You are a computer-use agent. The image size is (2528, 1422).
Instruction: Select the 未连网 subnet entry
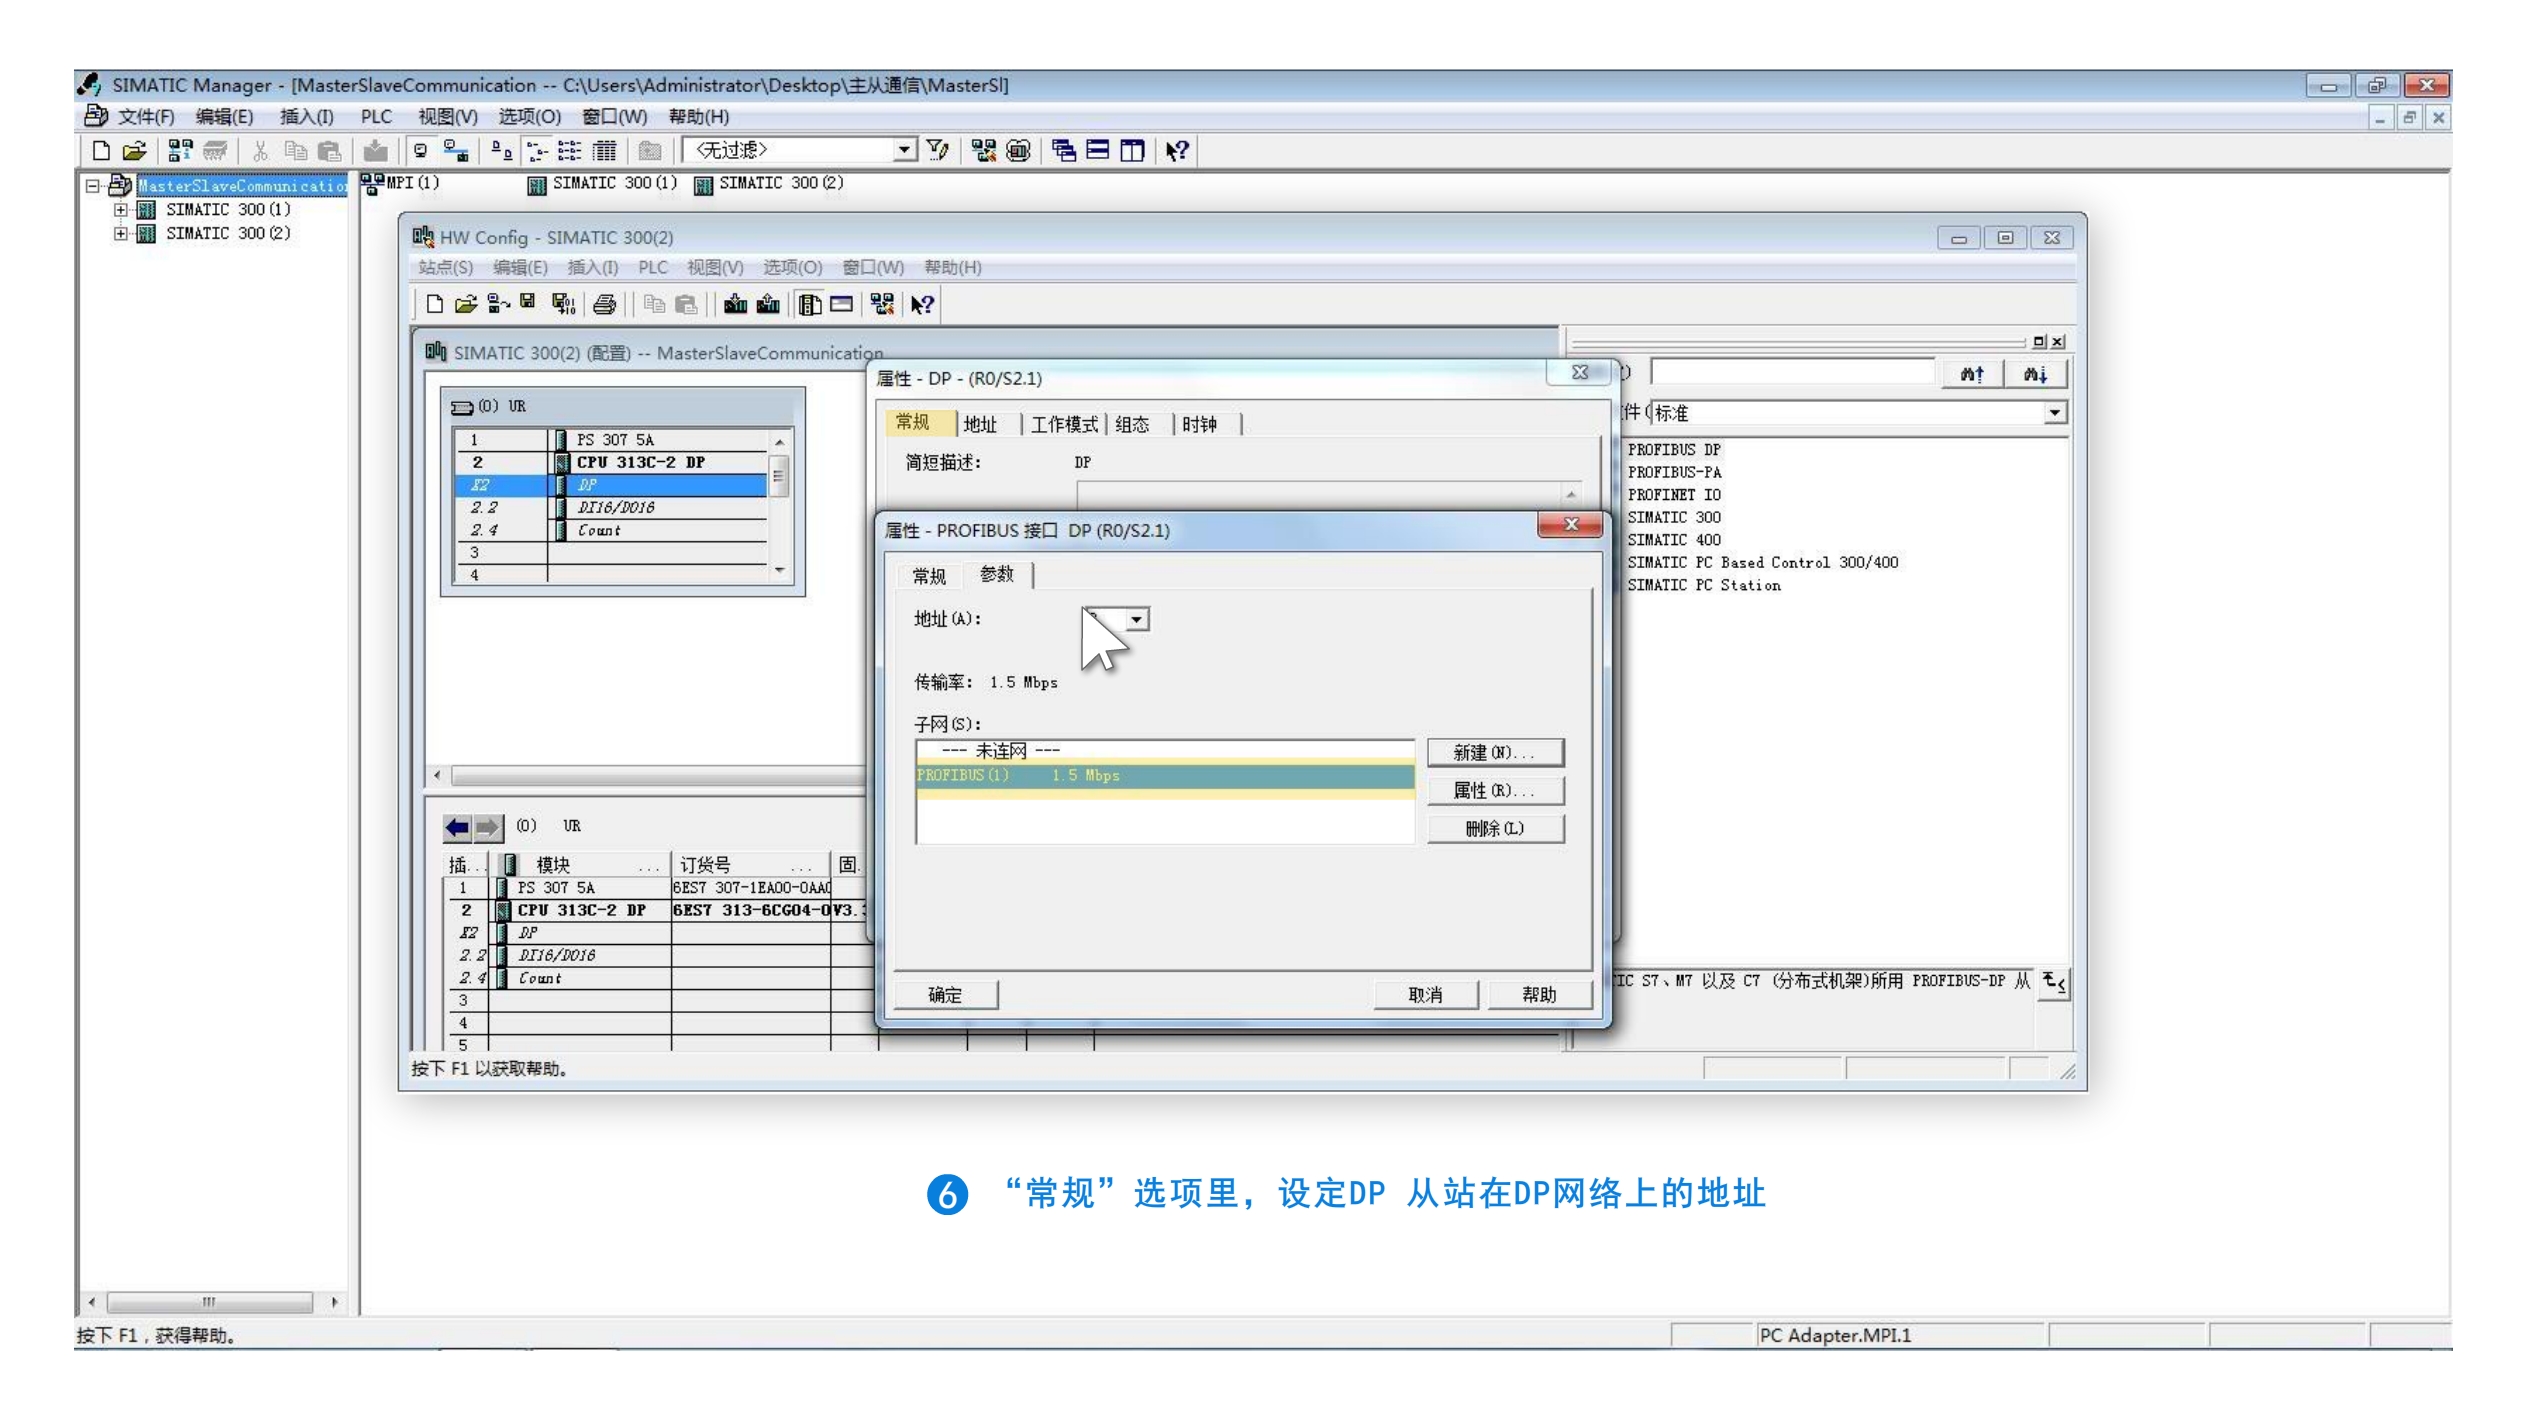[x=1000, y=751]
